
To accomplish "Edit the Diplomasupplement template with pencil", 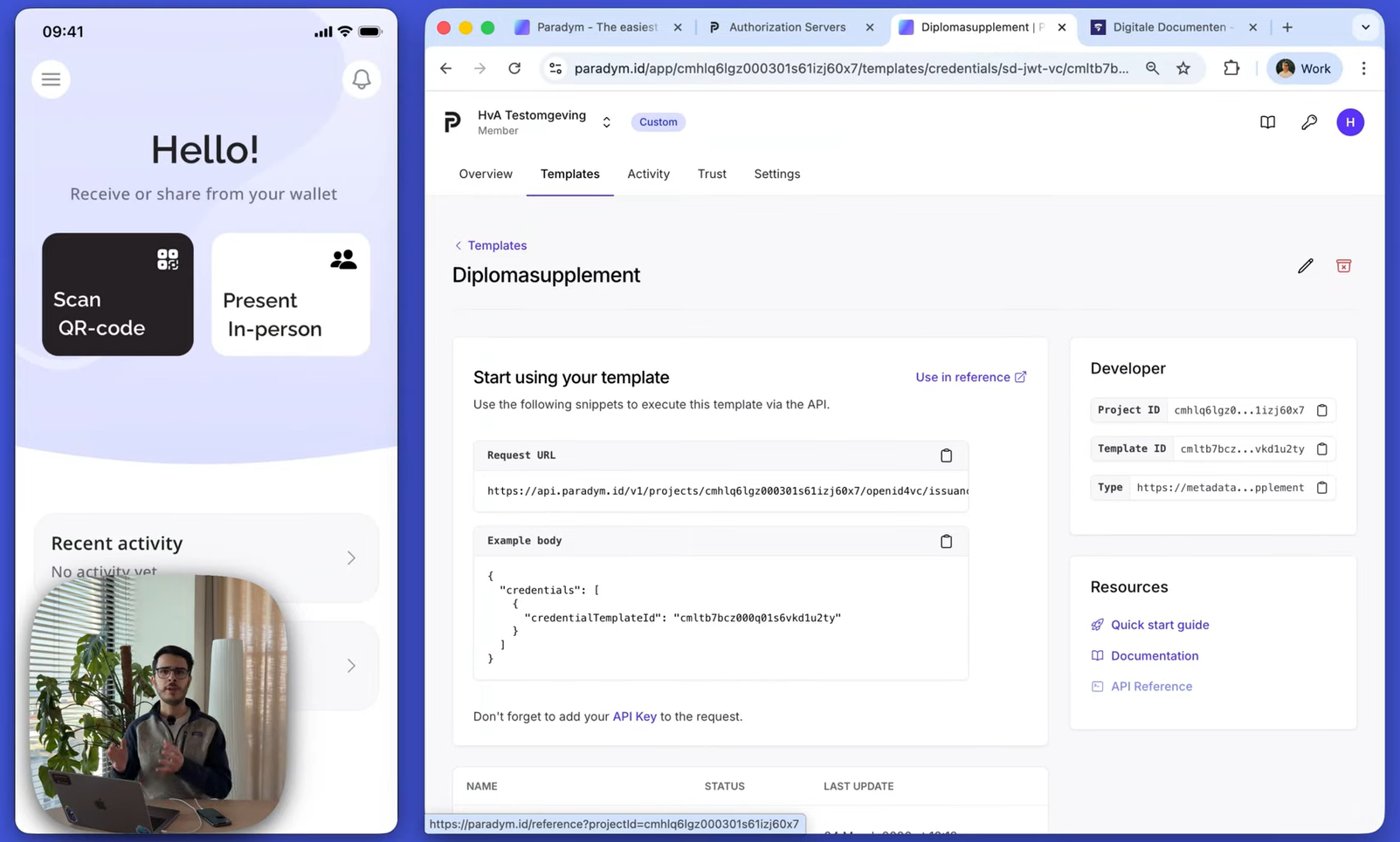I will [1305, 266].
